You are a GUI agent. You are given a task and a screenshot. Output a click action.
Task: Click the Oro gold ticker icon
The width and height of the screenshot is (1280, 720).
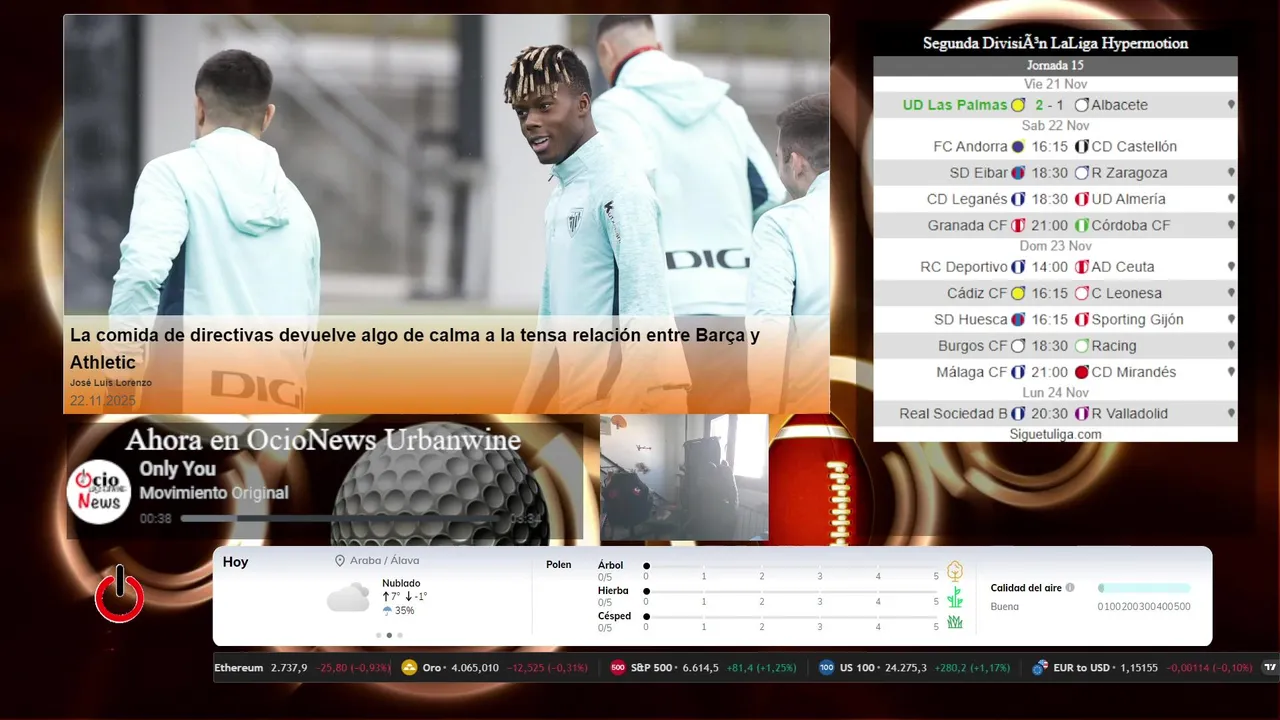tap(409, 668)
